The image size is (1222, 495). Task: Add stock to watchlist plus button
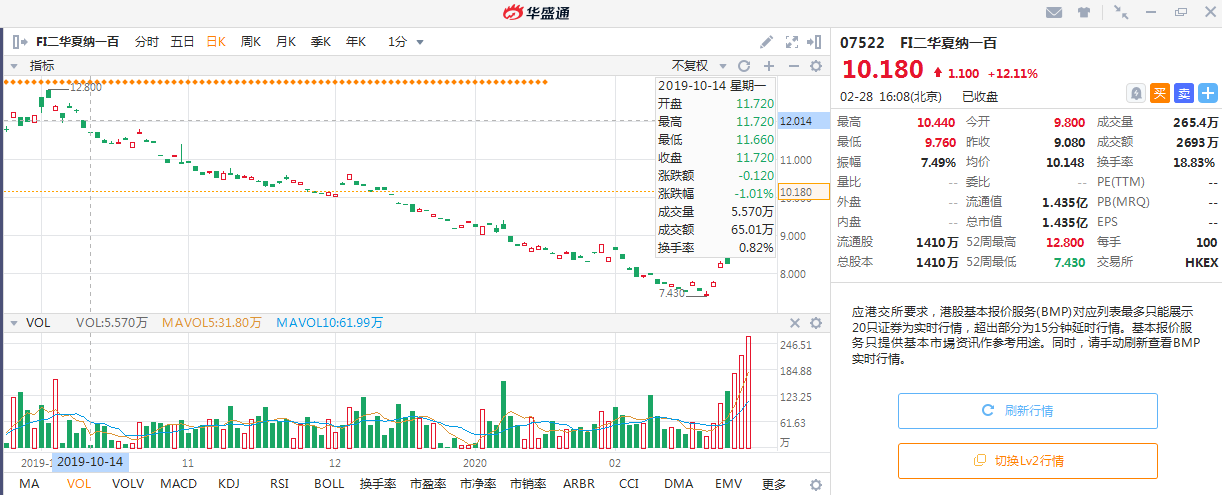click(x=1208, y=93)
